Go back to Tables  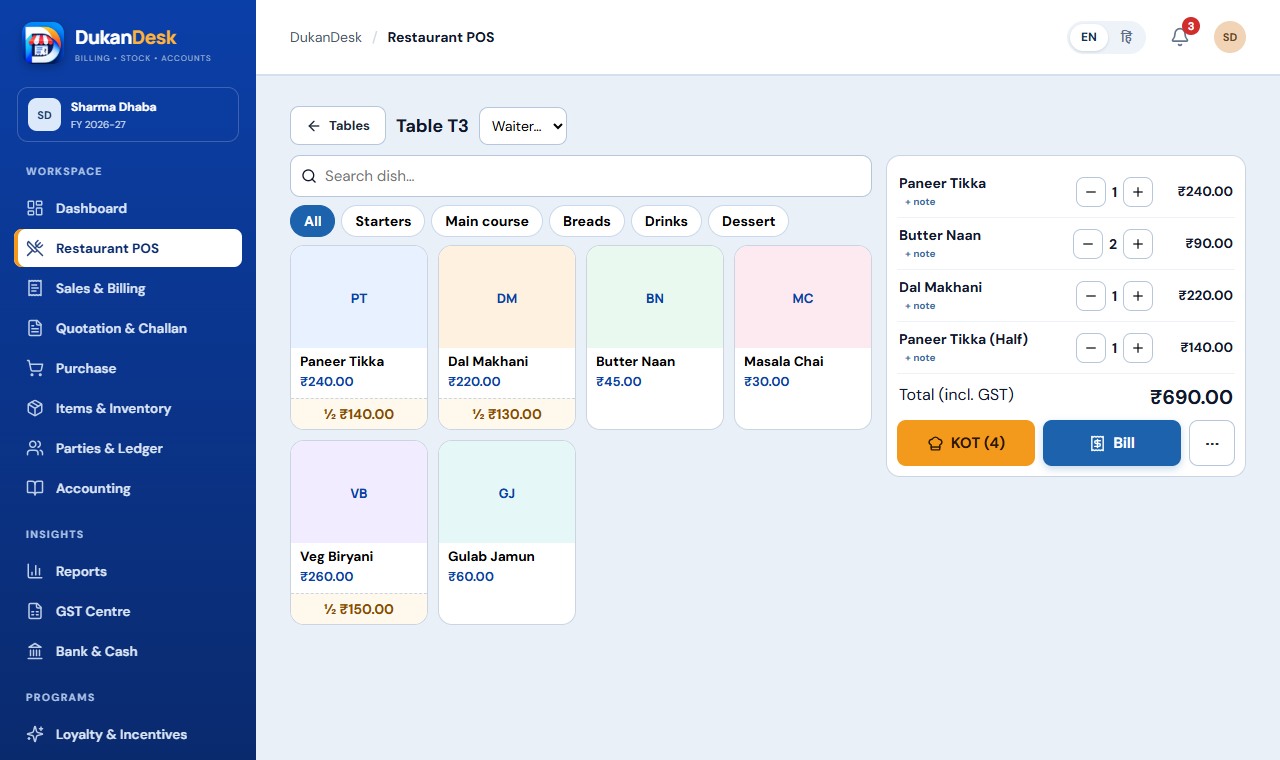click(x=338, y=126)
